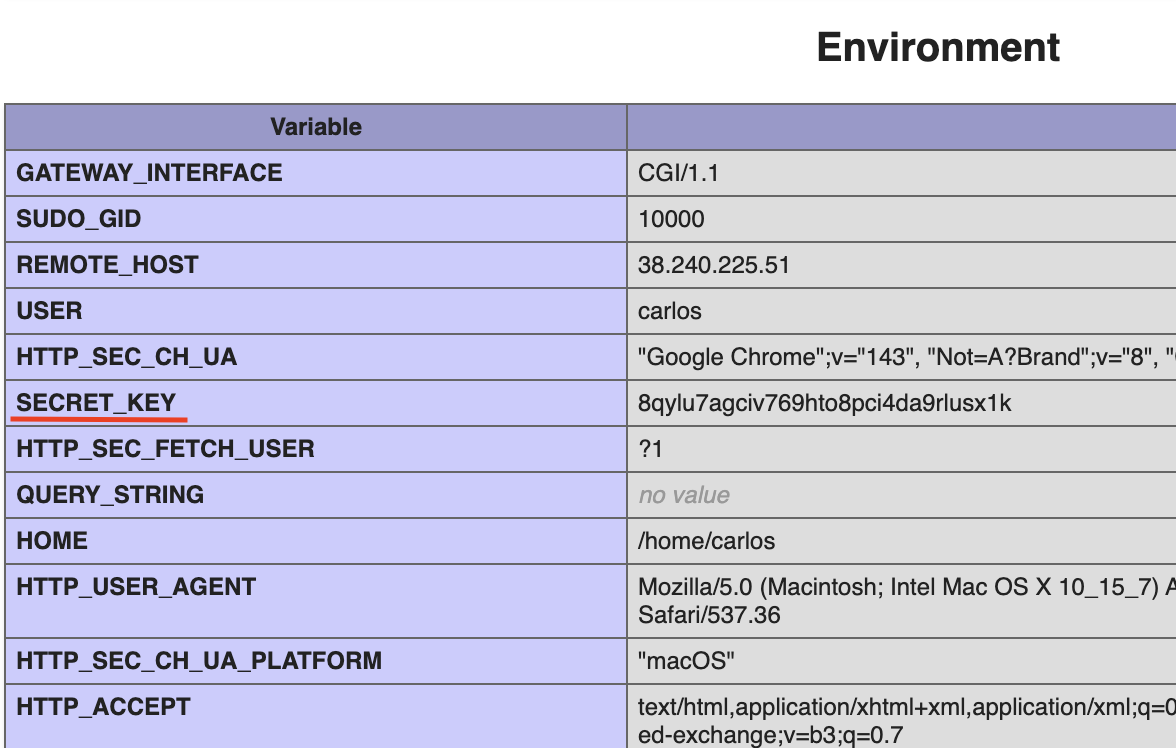Viewport: 1176px width, 748px height.
Task: Click the HTTP_SEC_CH_UA variable name
Action: [x=127, y=357]
